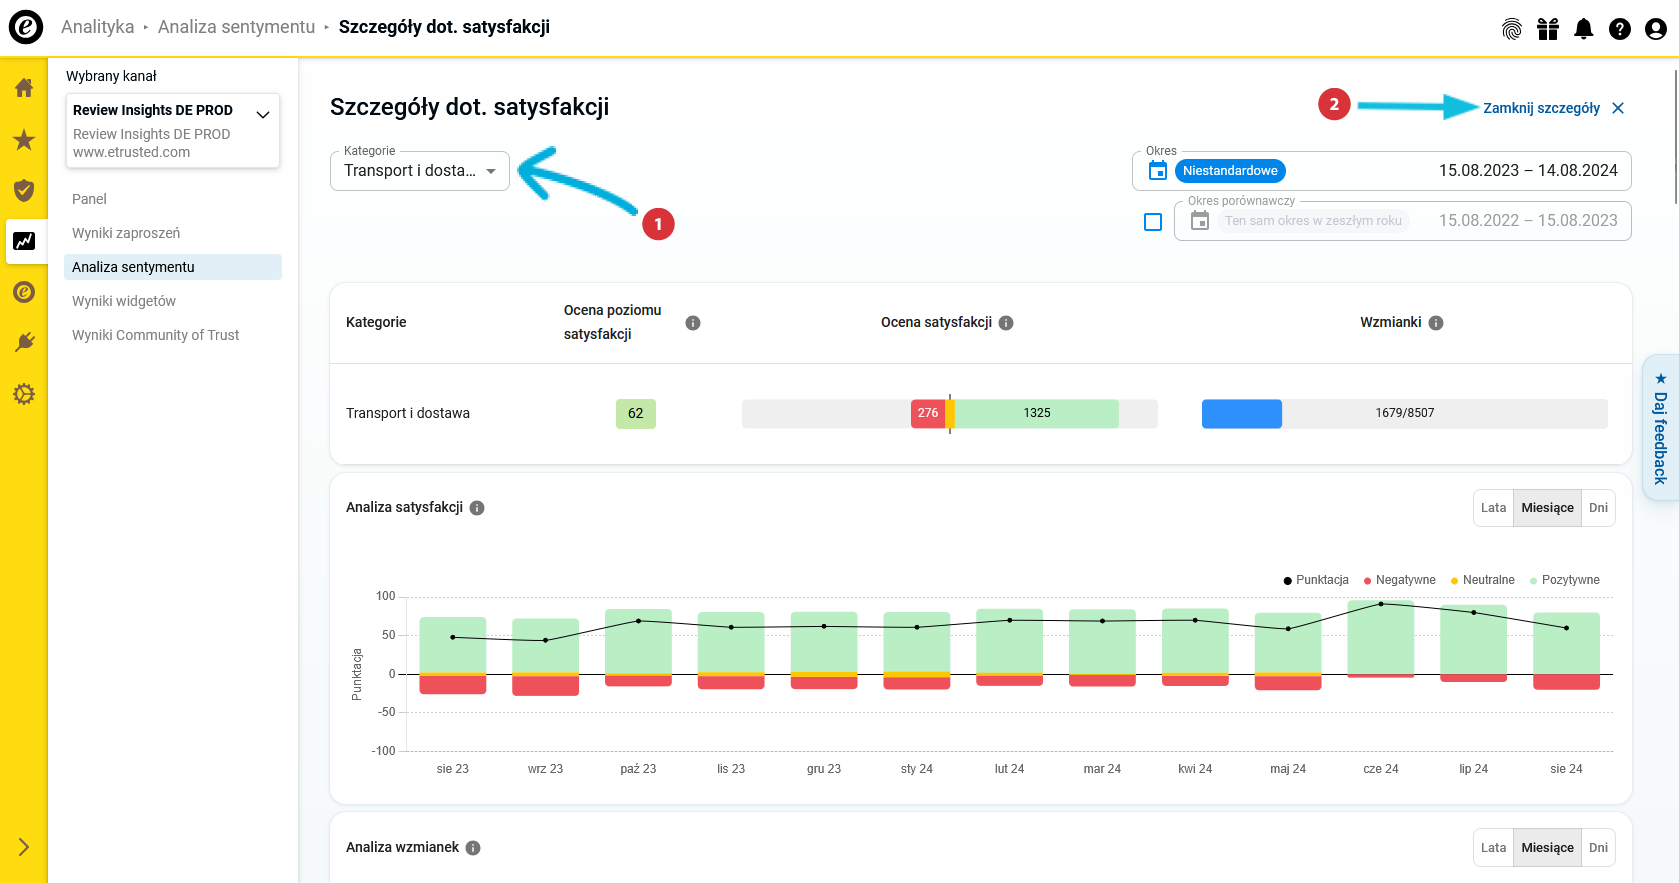Viewport: 1679px width, 883px height.
Task: Click the star reviews sidebar icon
Action: pos(24,140)
